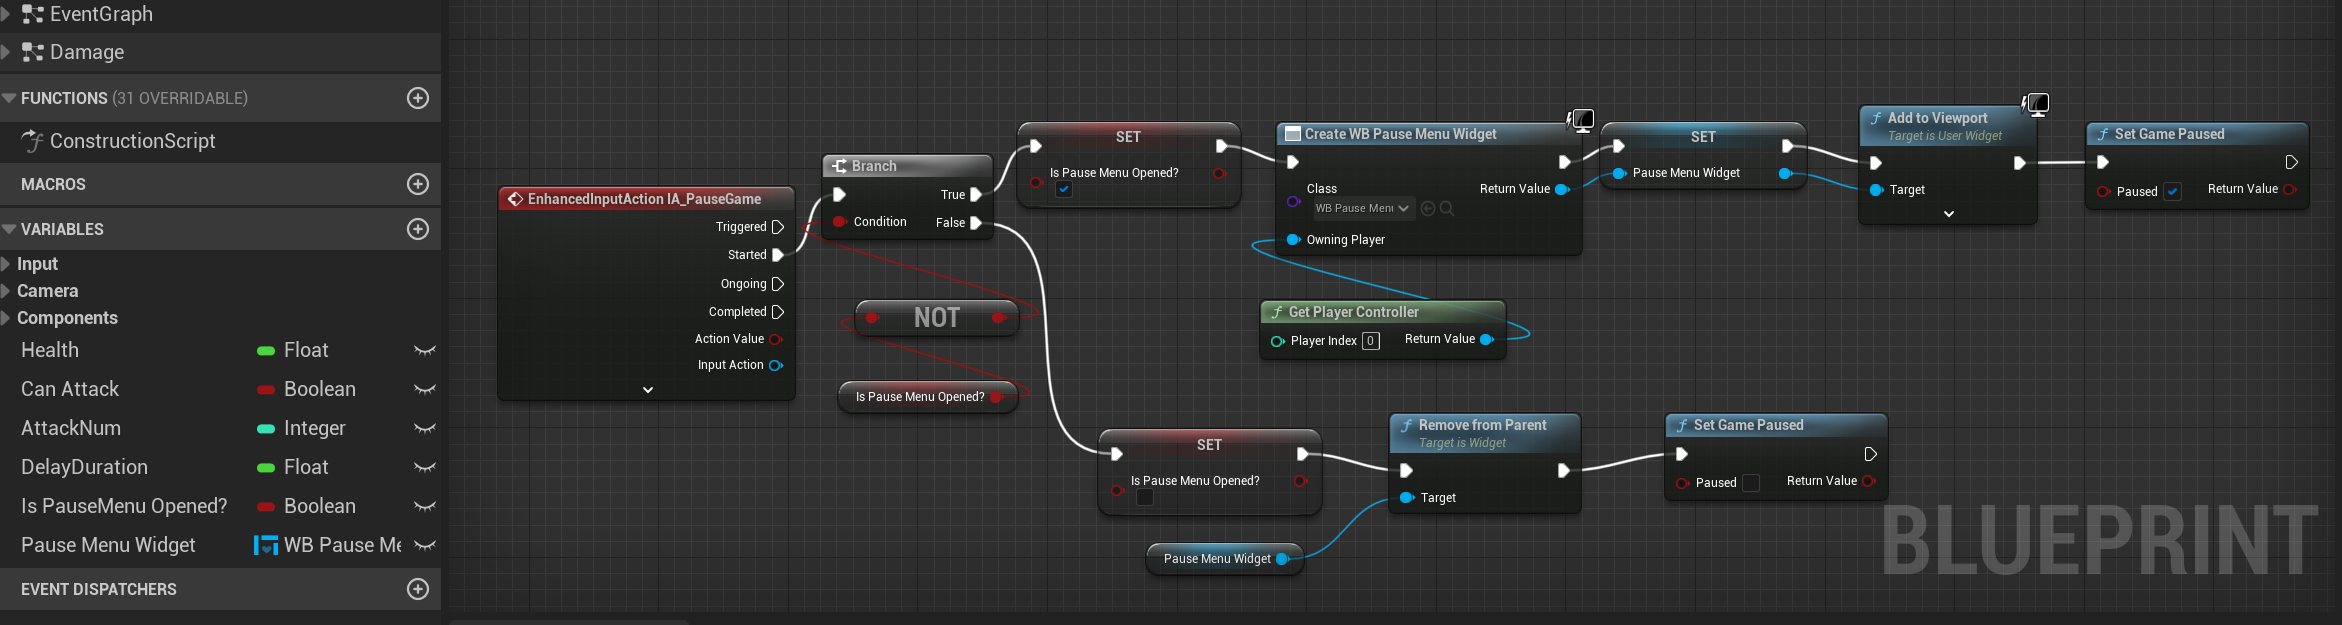Click the Branch True output pin
The width and height of the screenshot is (2342, 625).
[x=976, y=195]
